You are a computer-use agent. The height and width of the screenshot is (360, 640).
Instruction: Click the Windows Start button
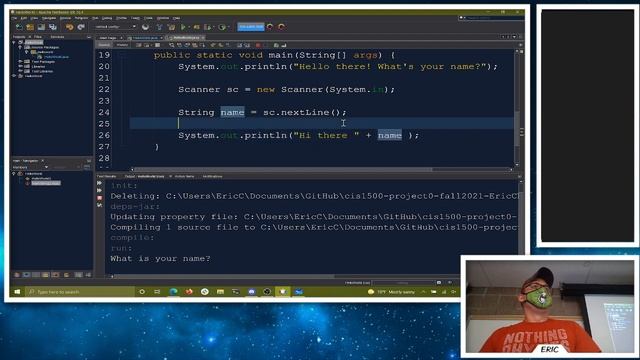tap(17, 291)
